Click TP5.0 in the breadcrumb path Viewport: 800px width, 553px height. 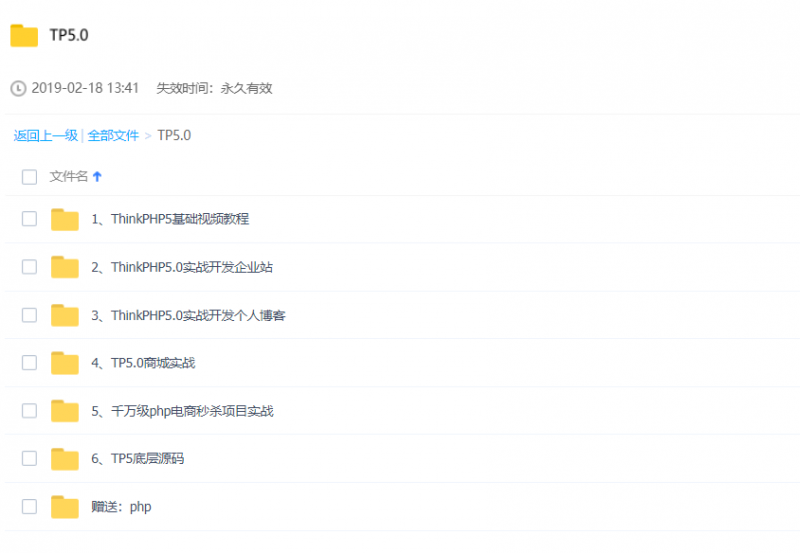tap(174, 135)
